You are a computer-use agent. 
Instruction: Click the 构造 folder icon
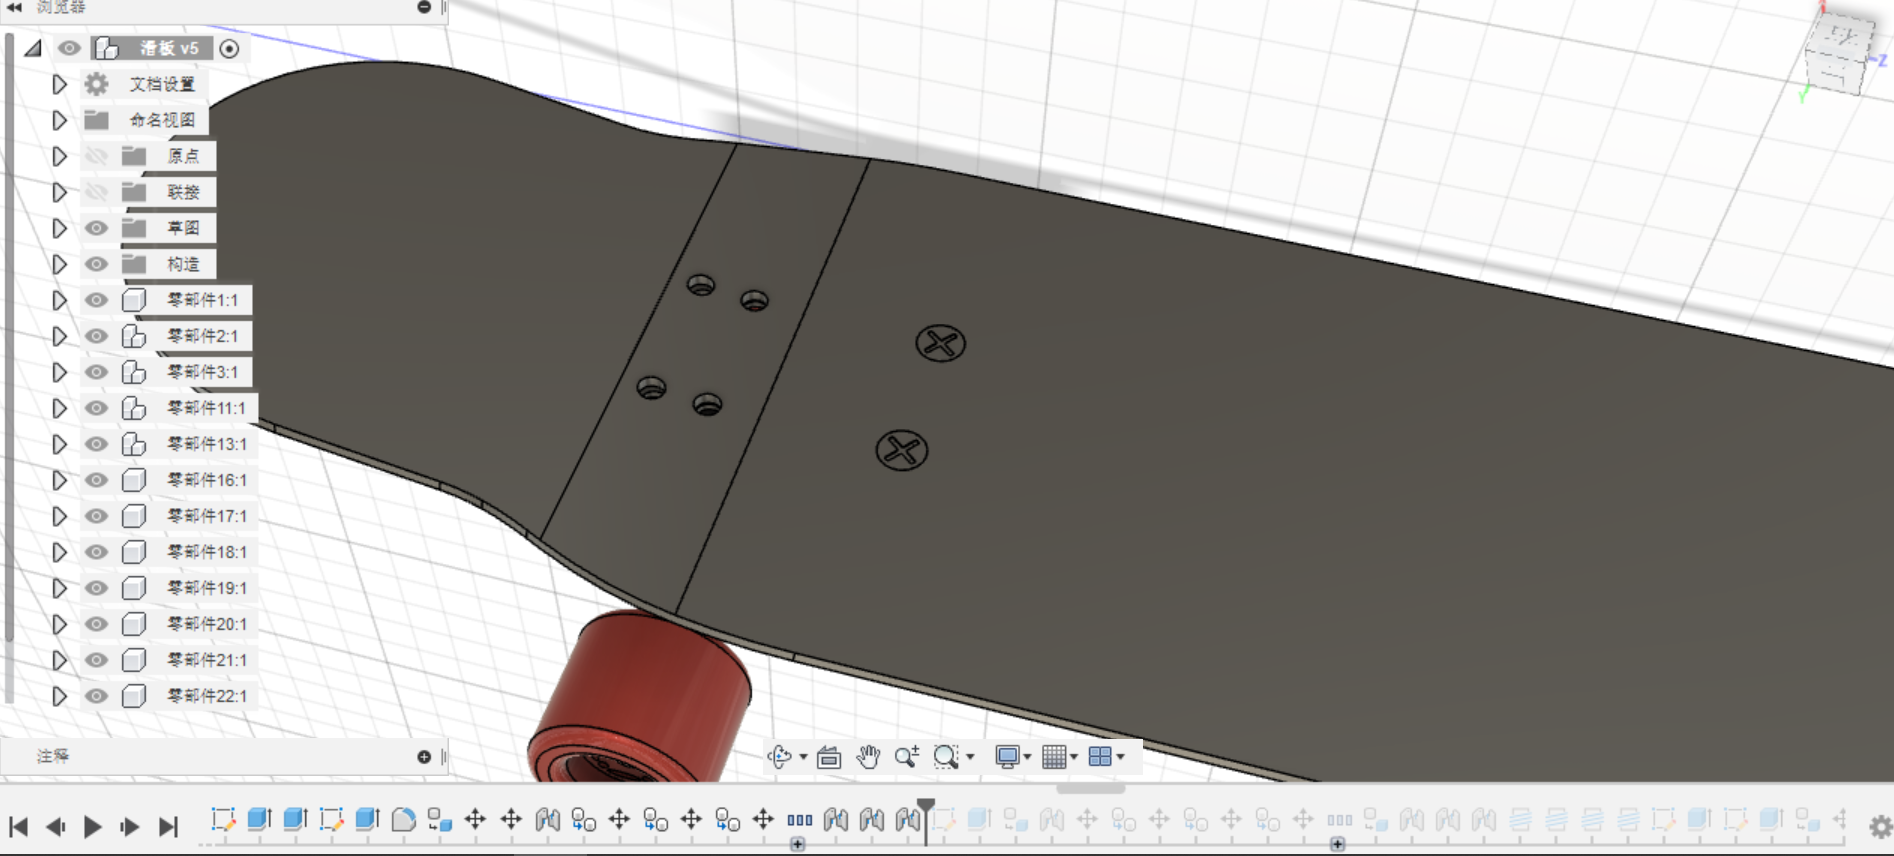click(133, 264)
